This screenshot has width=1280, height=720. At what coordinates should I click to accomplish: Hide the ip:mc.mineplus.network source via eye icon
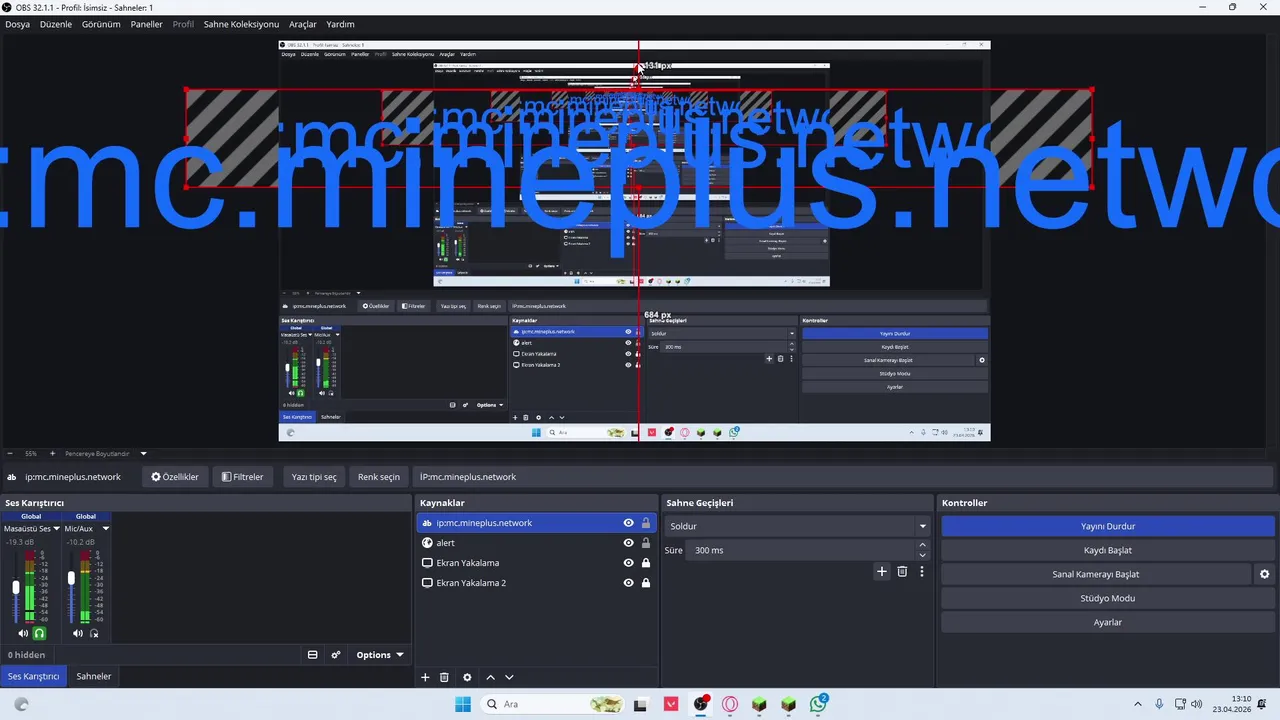(628, 523)
